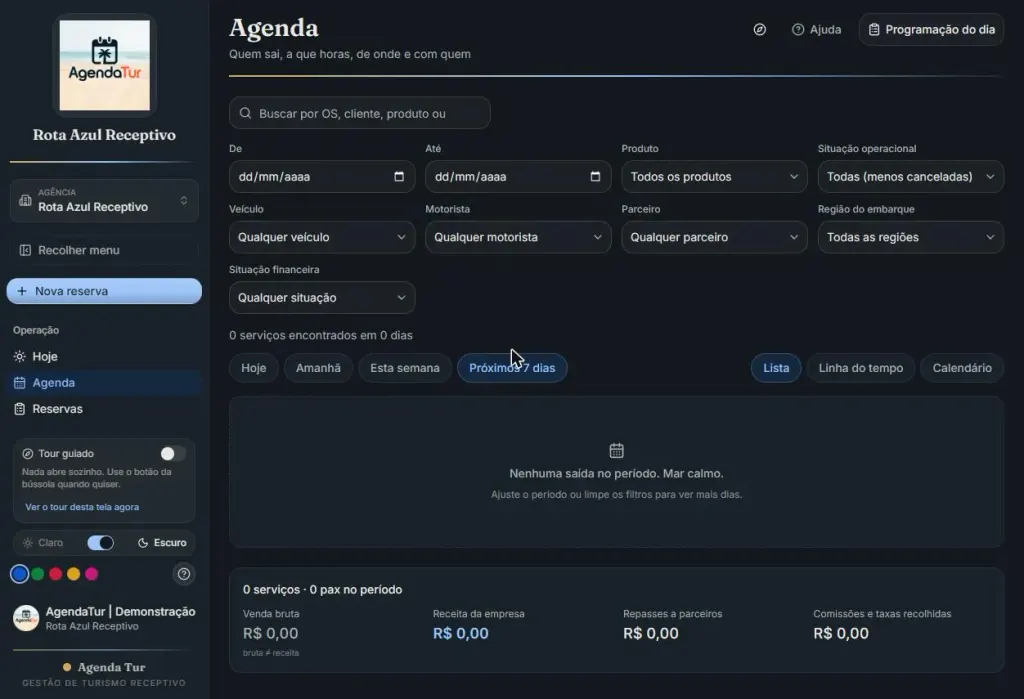The height and width of the screenshot is (699, 1024).
Task: Click the compass icon beside Tour guiado
Action: pyautogui.click(x=27, y=453)
